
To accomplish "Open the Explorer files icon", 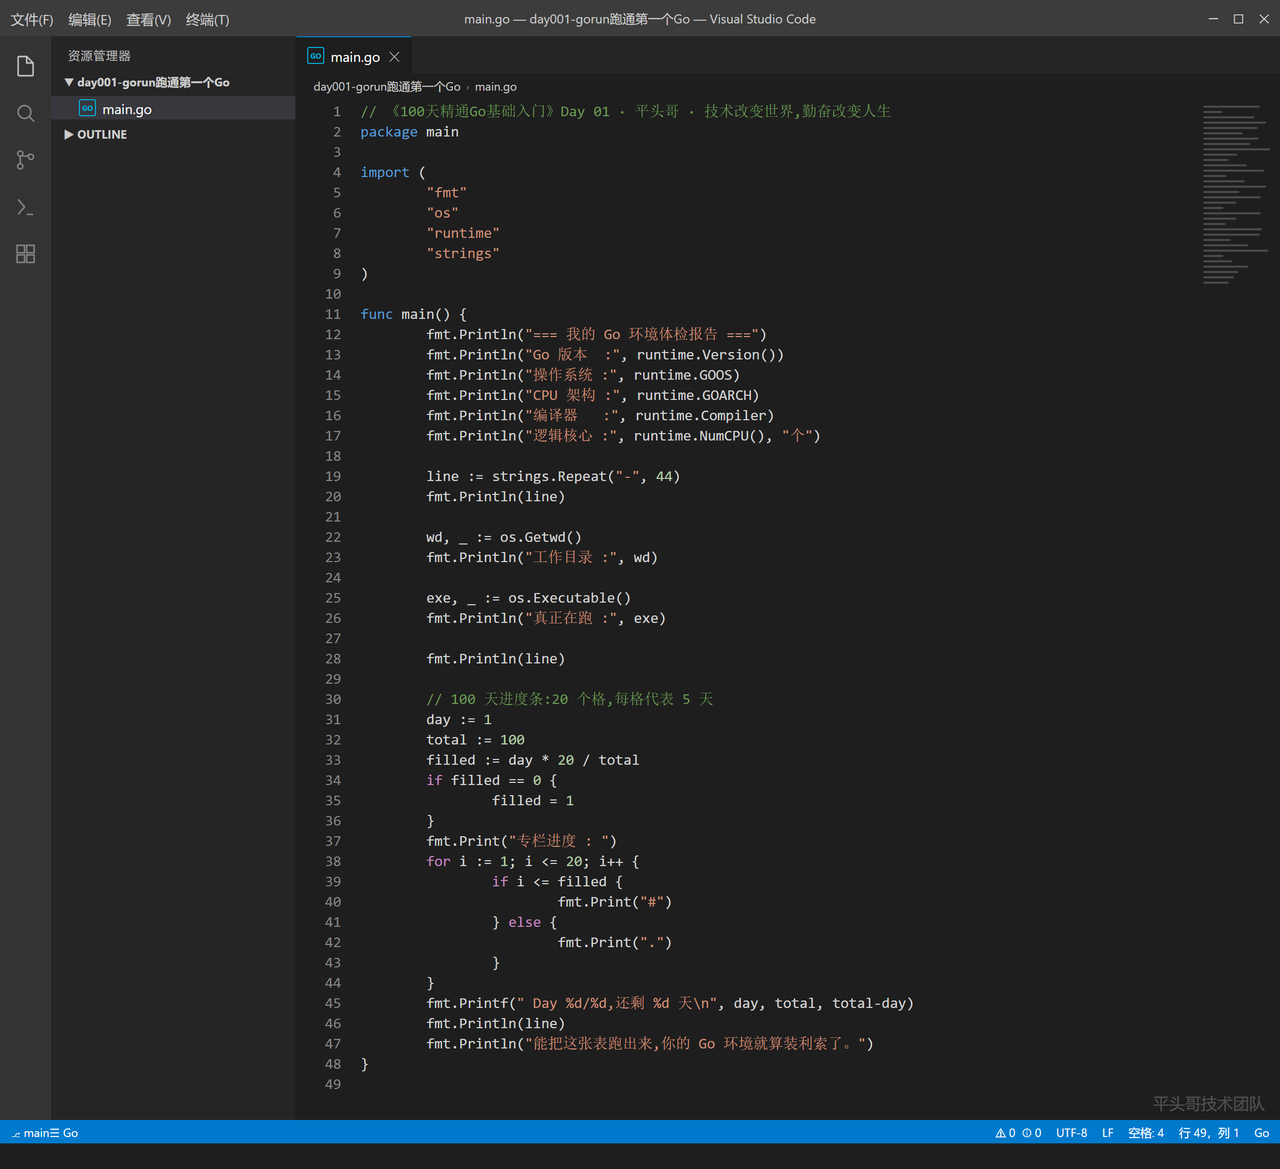I will (26, 67).
